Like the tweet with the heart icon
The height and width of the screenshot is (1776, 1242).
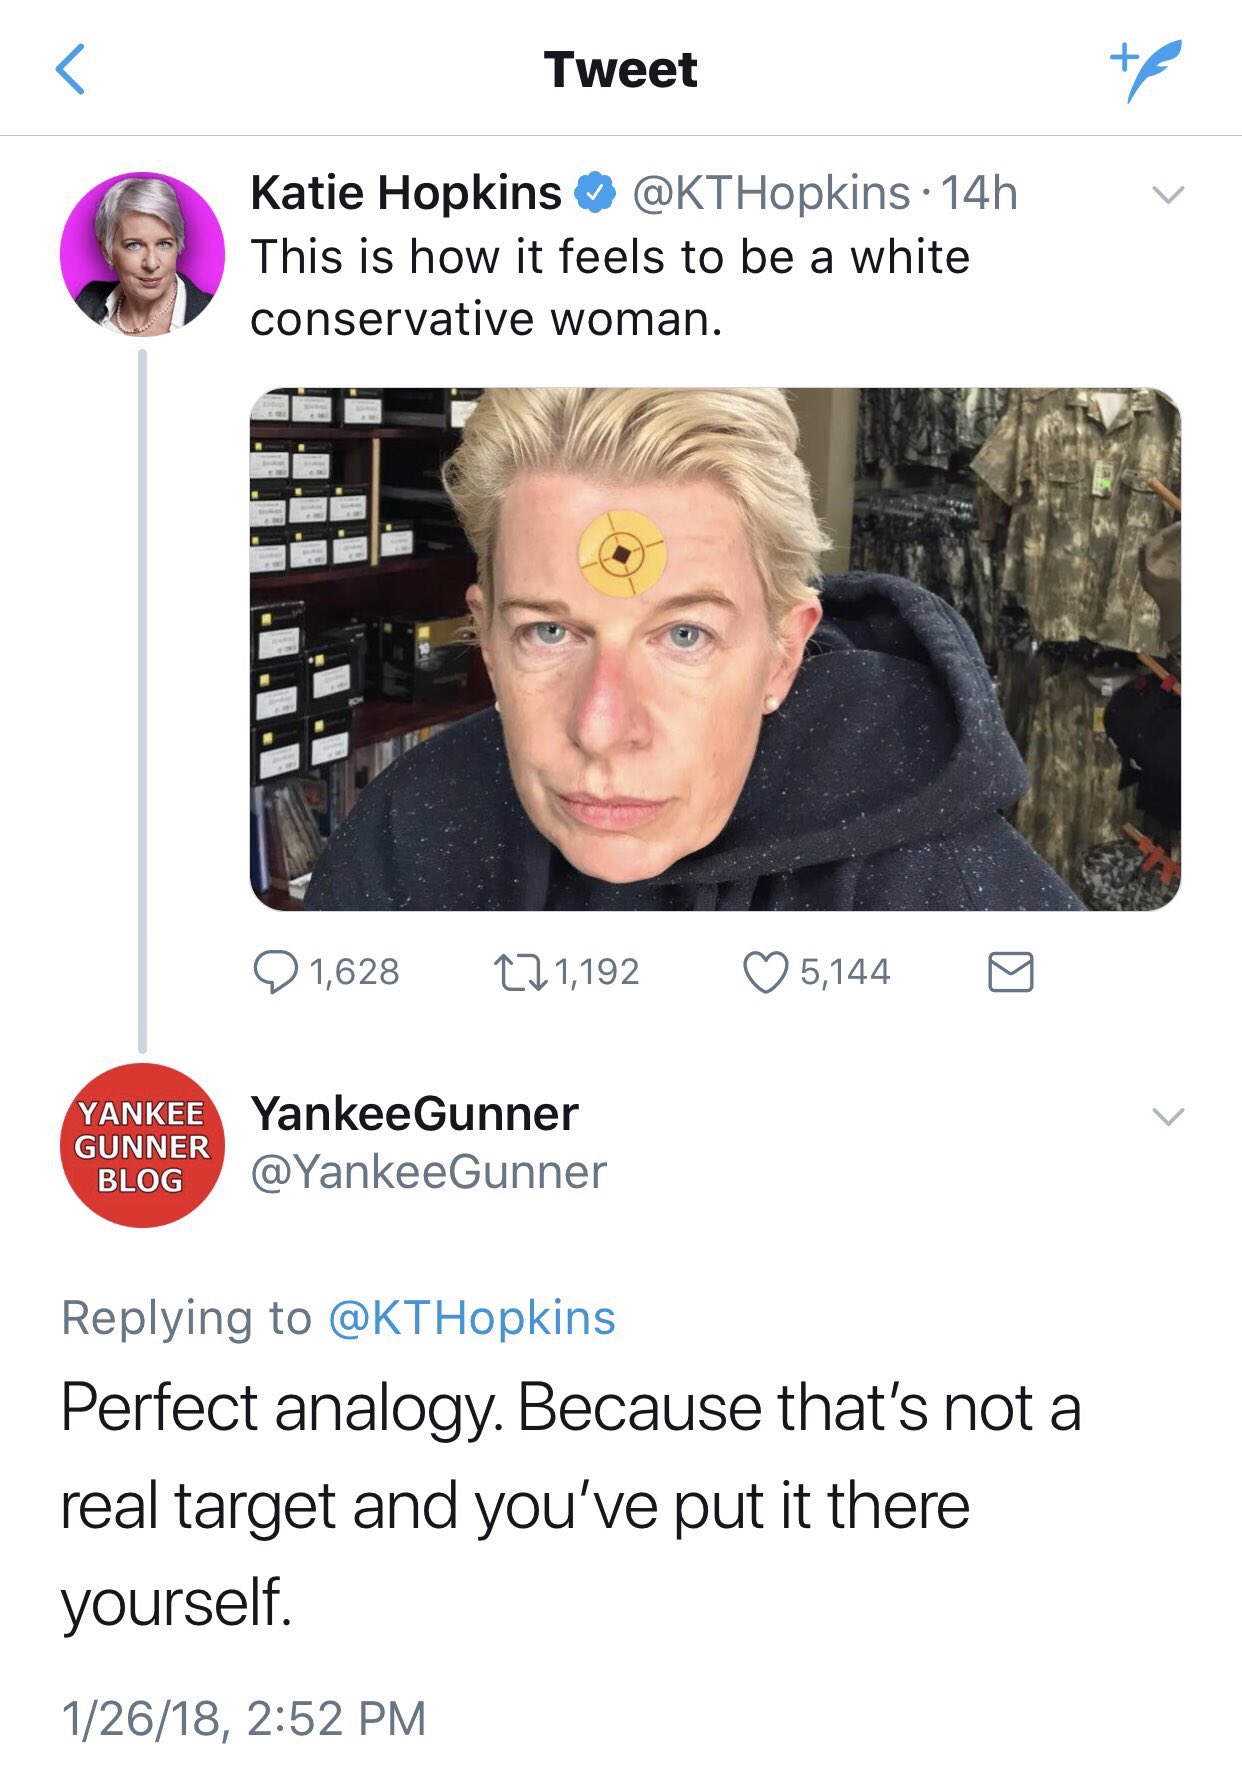point(765,972)
